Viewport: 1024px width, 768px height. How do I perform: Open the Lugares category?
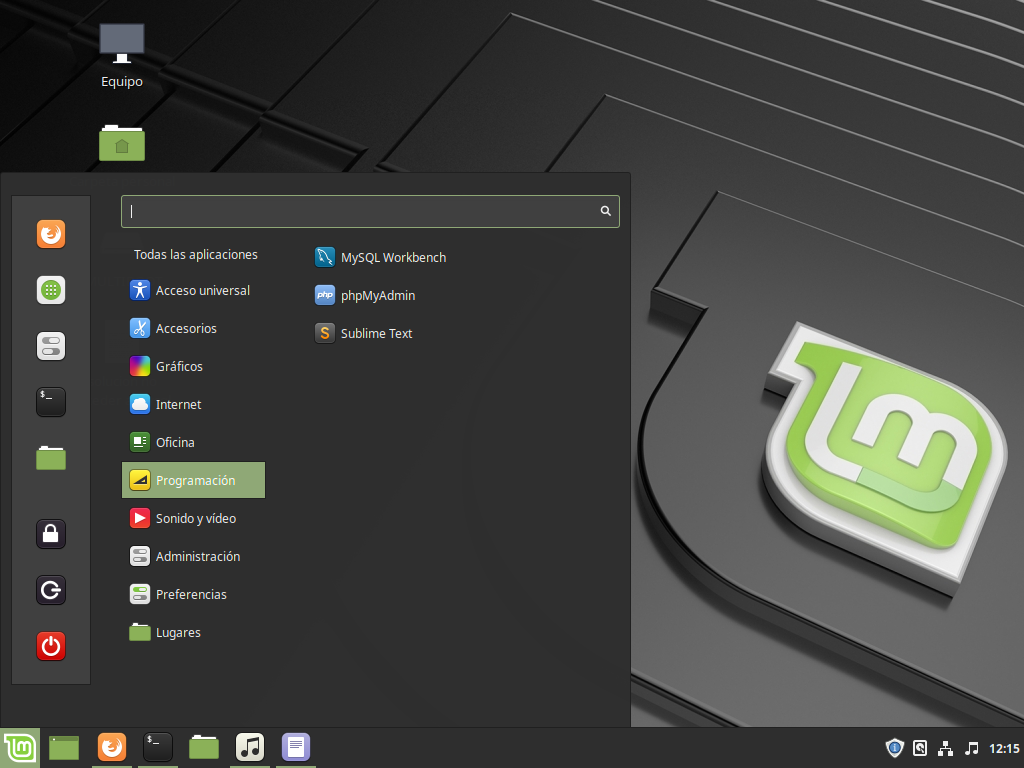[x=193, y=632]
